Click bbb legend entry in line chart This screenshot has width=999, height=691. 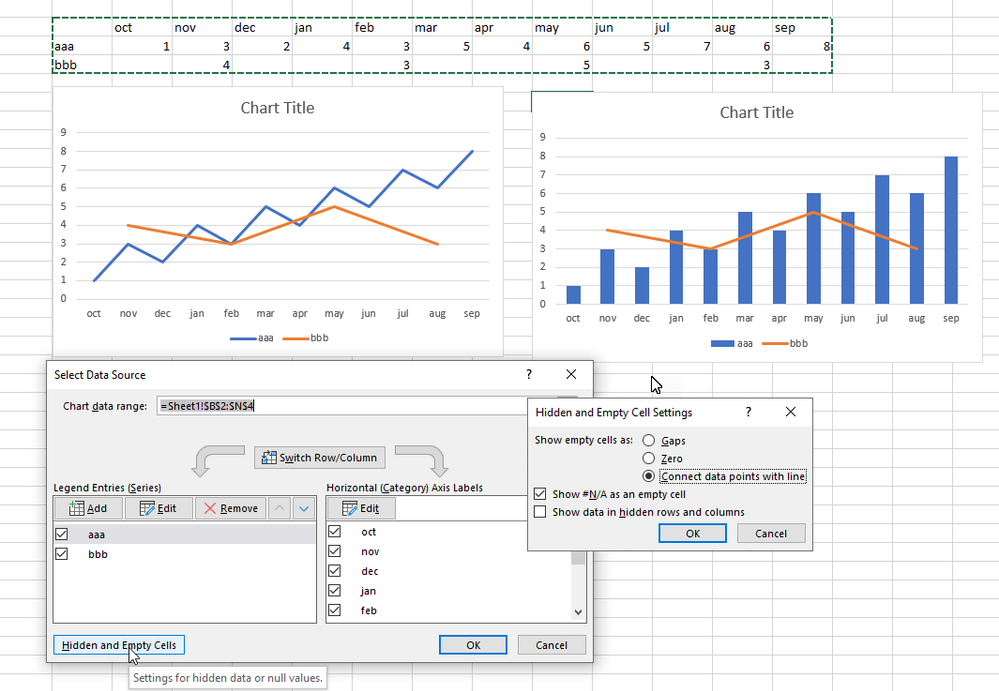305,338
